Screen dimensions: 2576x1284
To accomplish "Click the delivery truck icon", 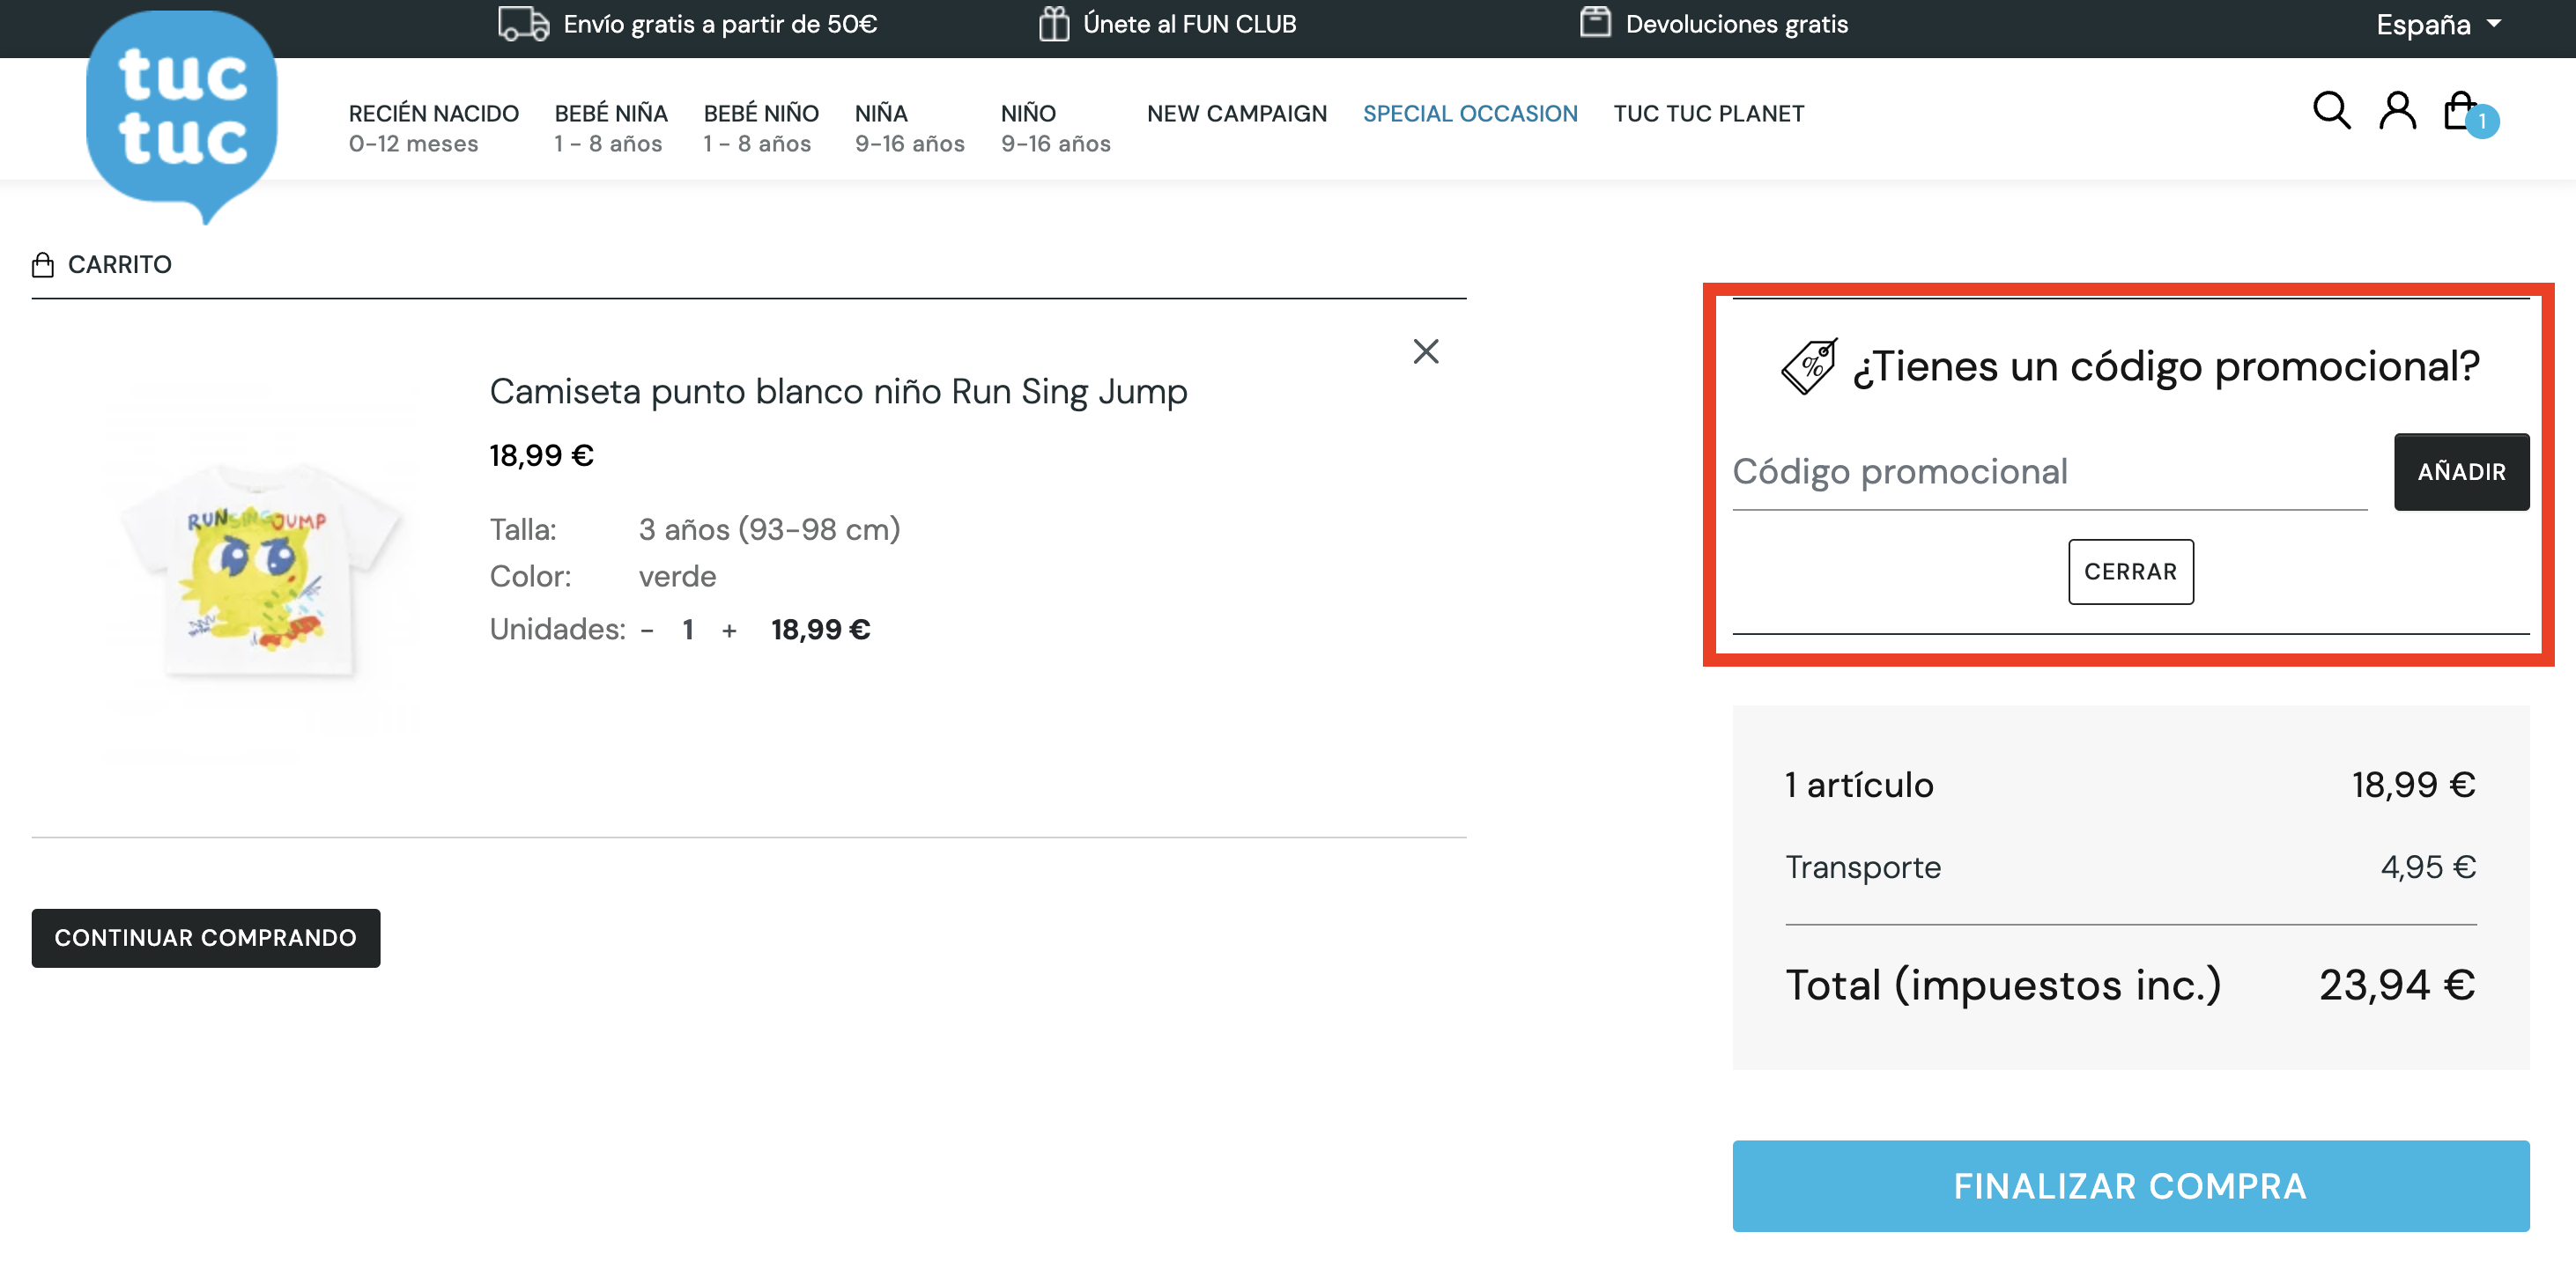I will [524, 23].
